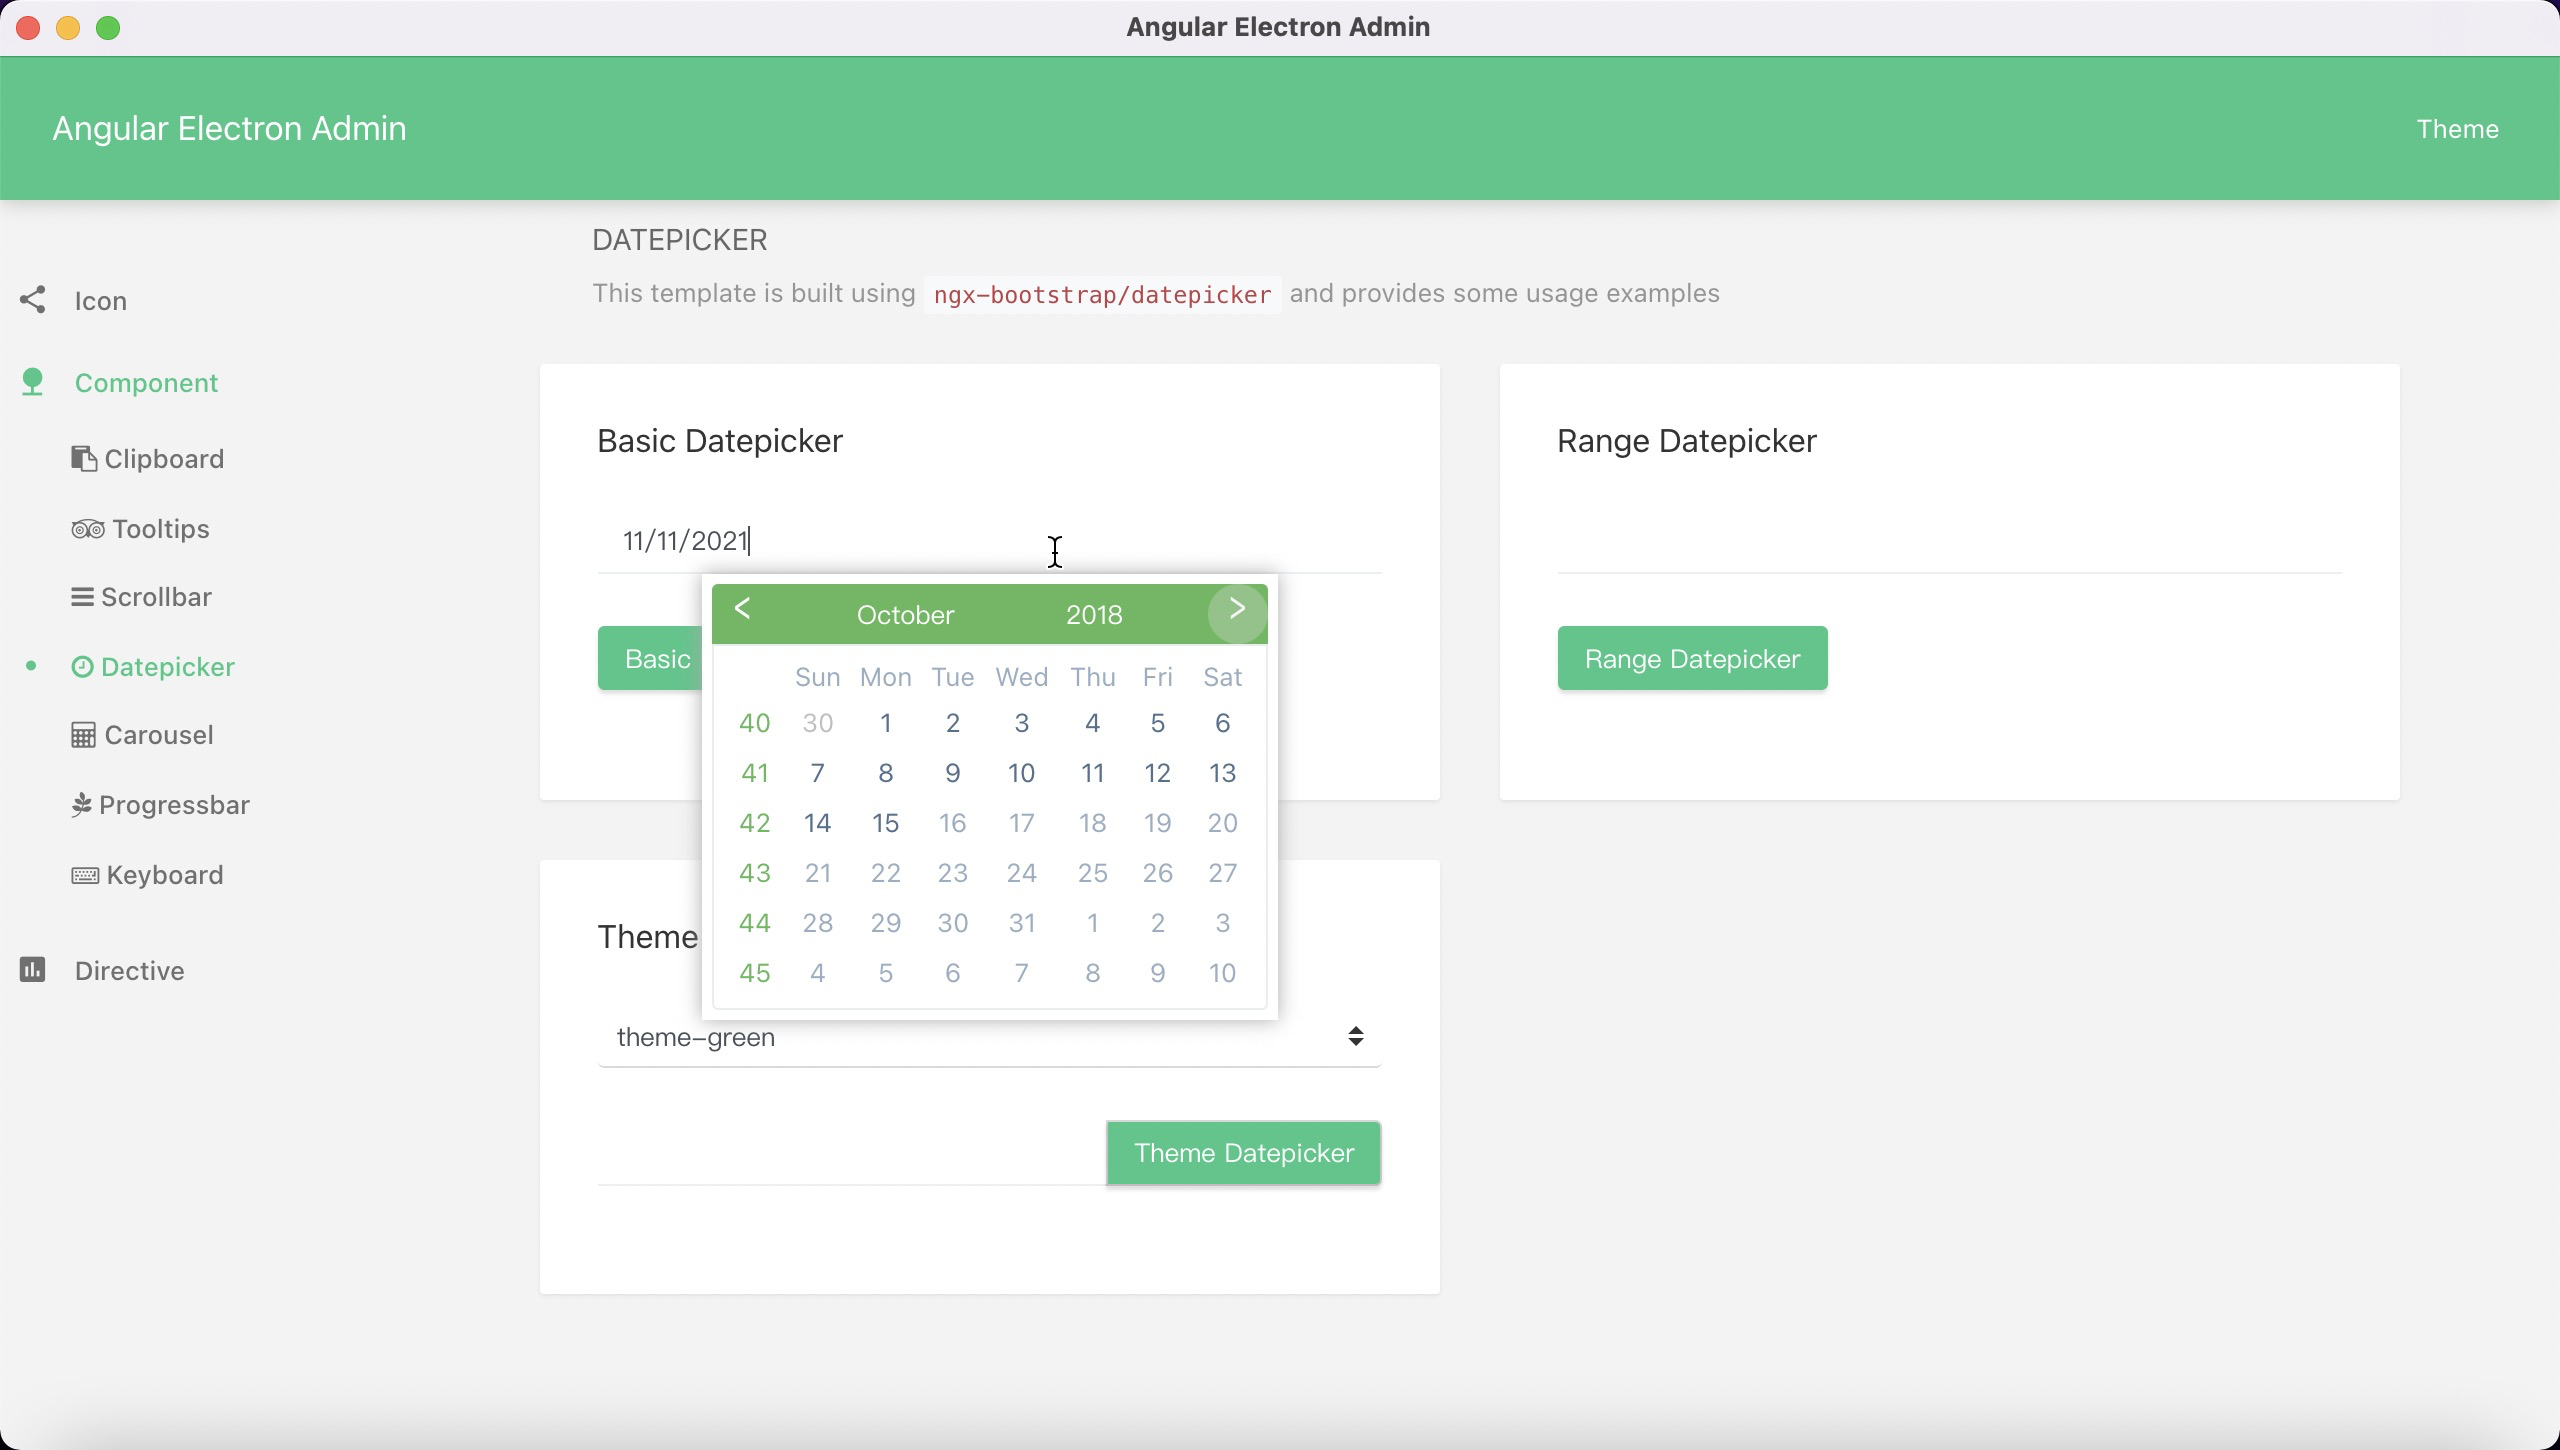Screen dimensions: 2560x1450
Task: Select October 12 in the calendar
Action: 1157,773
